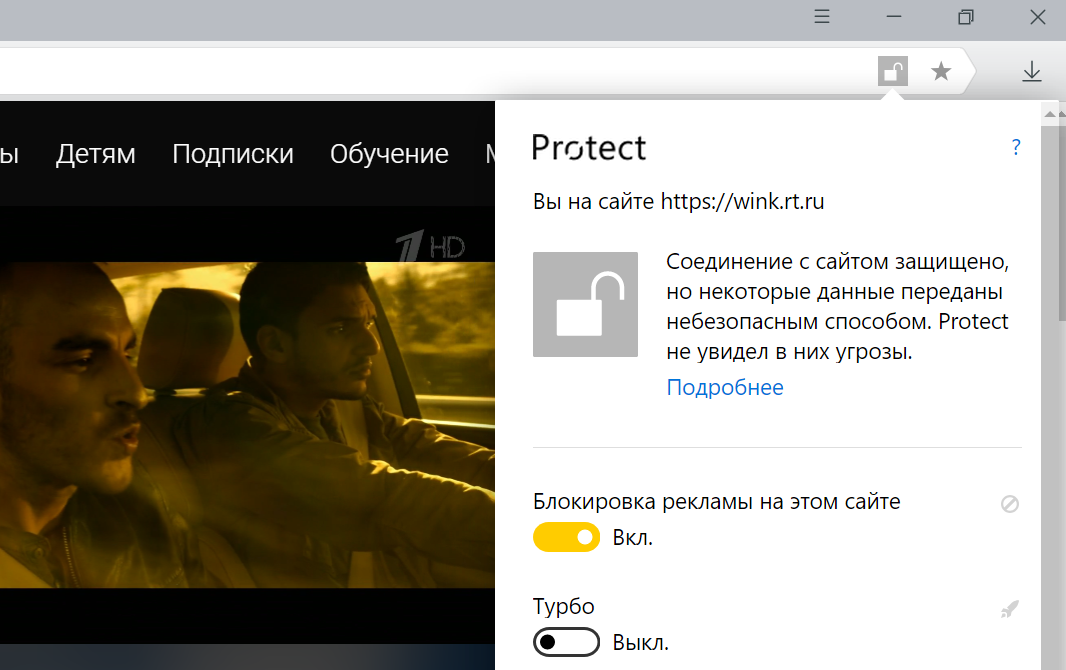Bookmark page with the star icon

pyautogui.click(x=941, y=71)
